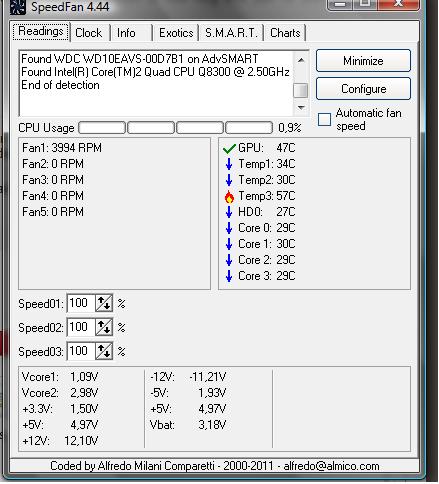Open the Clock tab

coord(89,33)
